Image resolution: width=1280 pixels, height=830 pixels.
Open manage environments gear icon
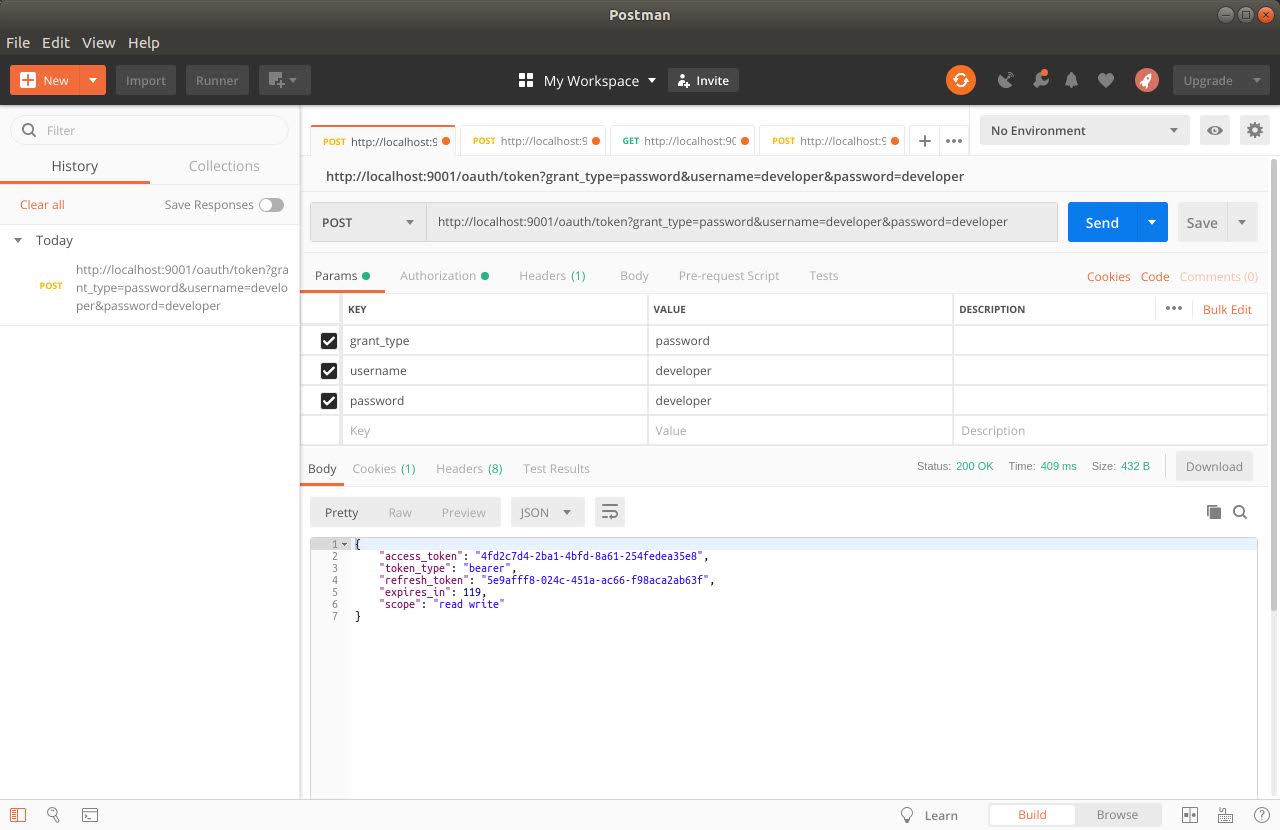pyautogui.click(x=1254, y=130)
